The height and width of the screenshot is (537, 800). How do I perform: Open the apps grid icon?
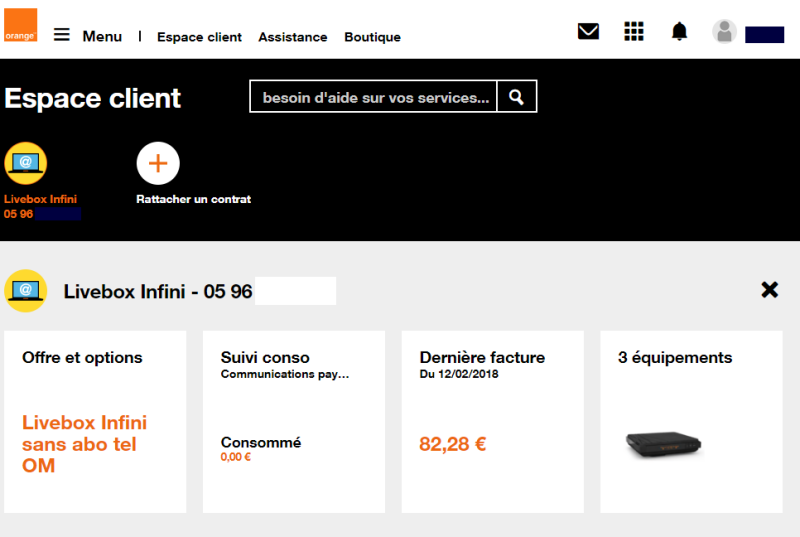point(634,31)
